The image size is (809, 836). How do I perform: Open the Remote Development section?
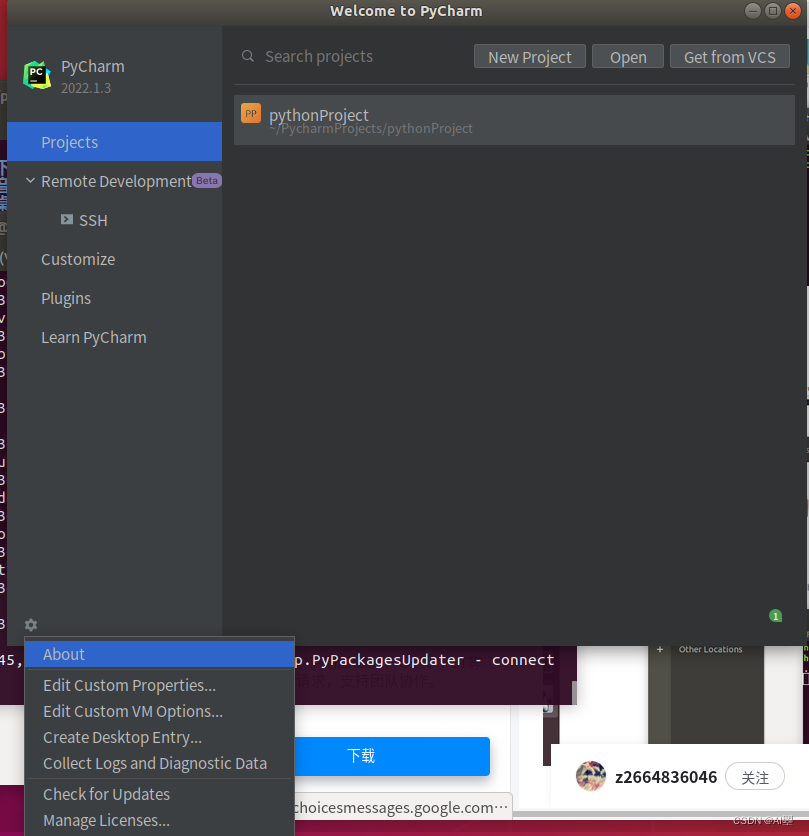pyautogui.click(x=117, y=181)
